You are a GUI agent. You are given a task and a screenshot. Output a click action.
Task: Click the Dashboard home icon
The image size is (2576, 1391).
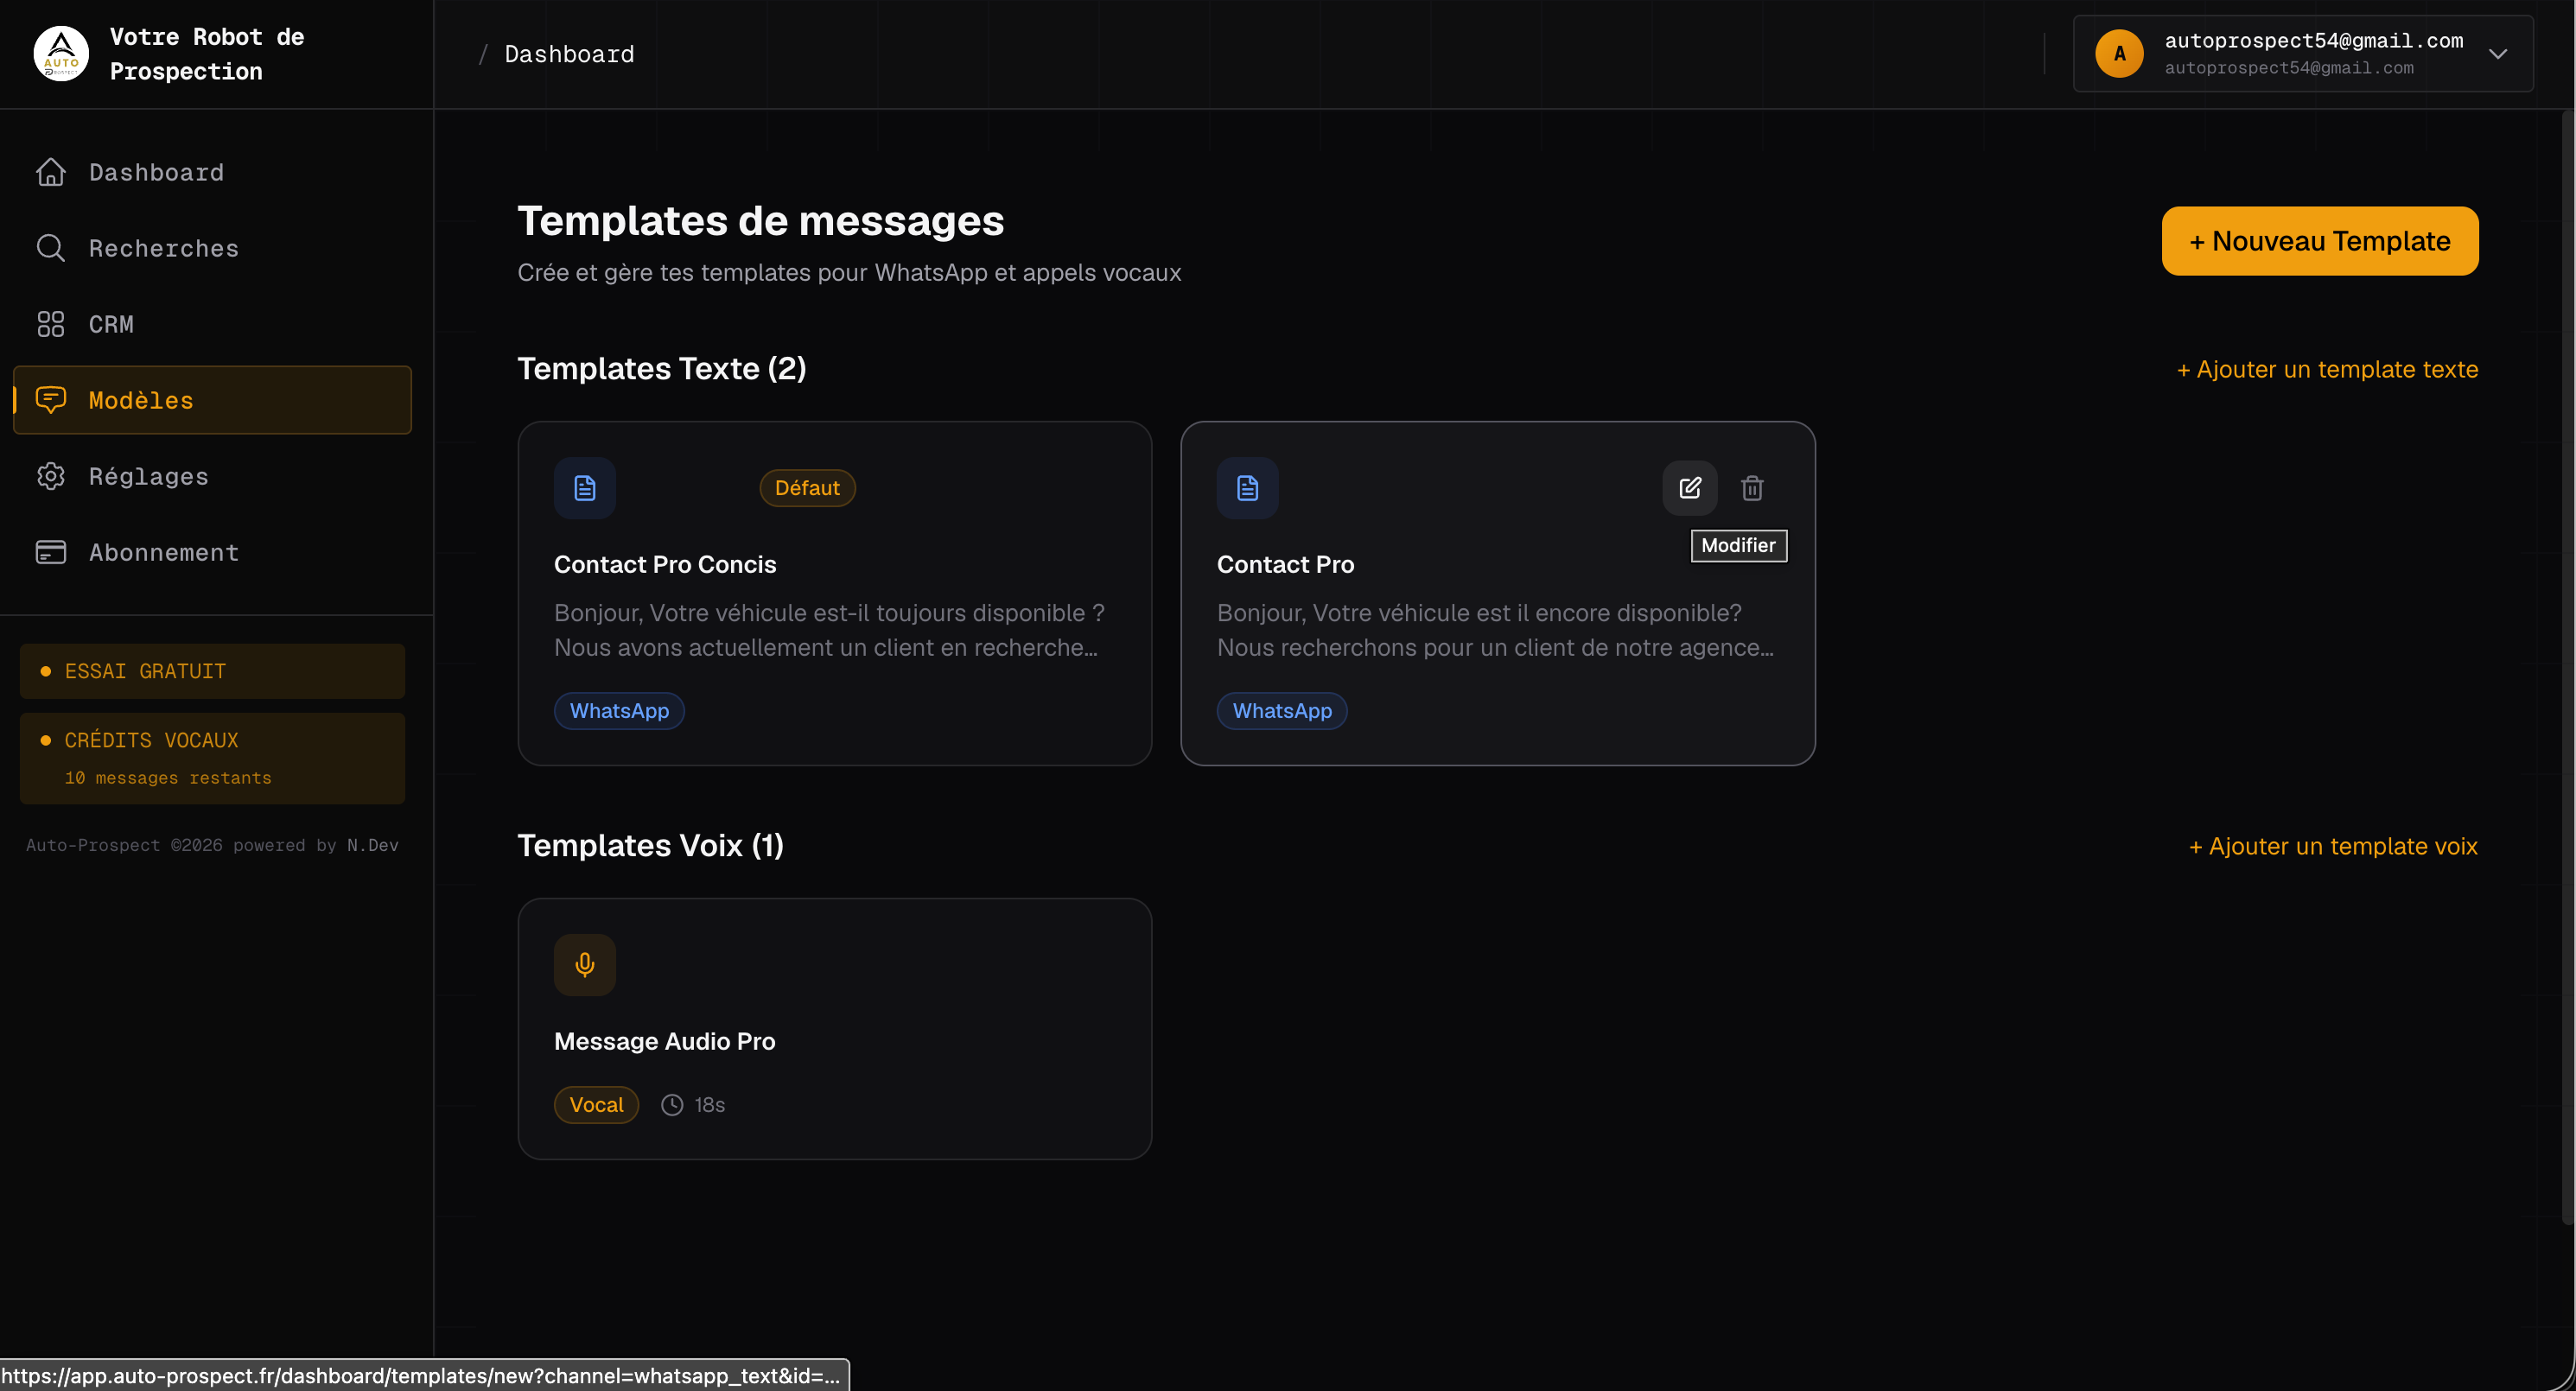point(51,172)
